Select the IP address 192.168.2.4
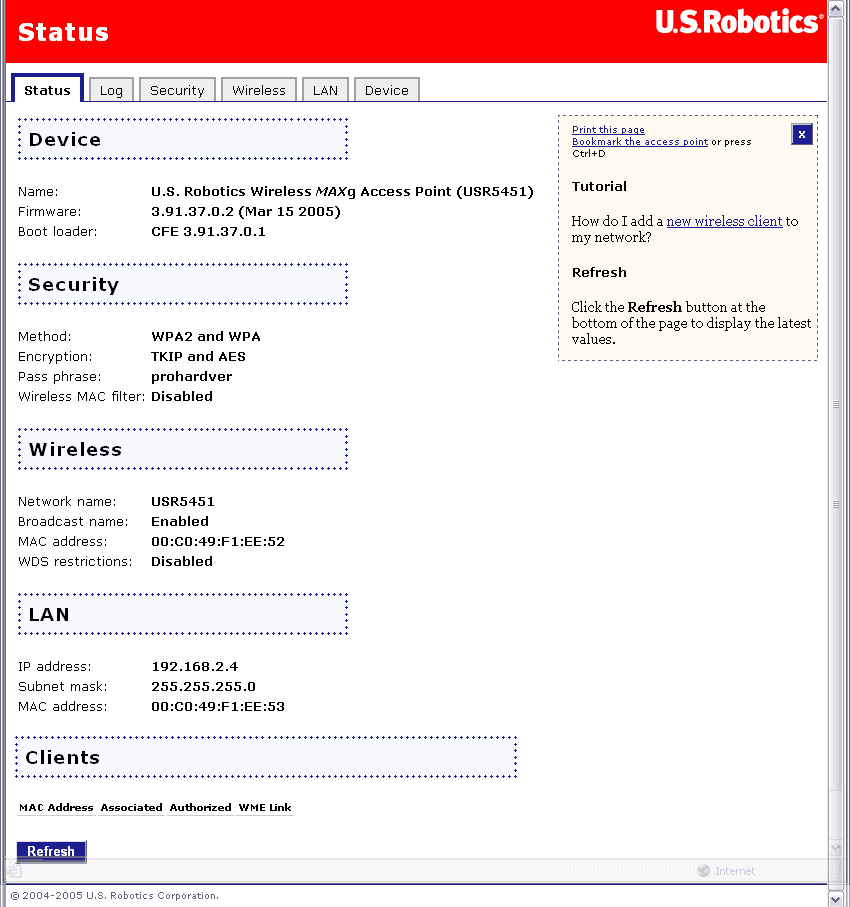Viewport: 850px width, 907px height. point(194,666)
